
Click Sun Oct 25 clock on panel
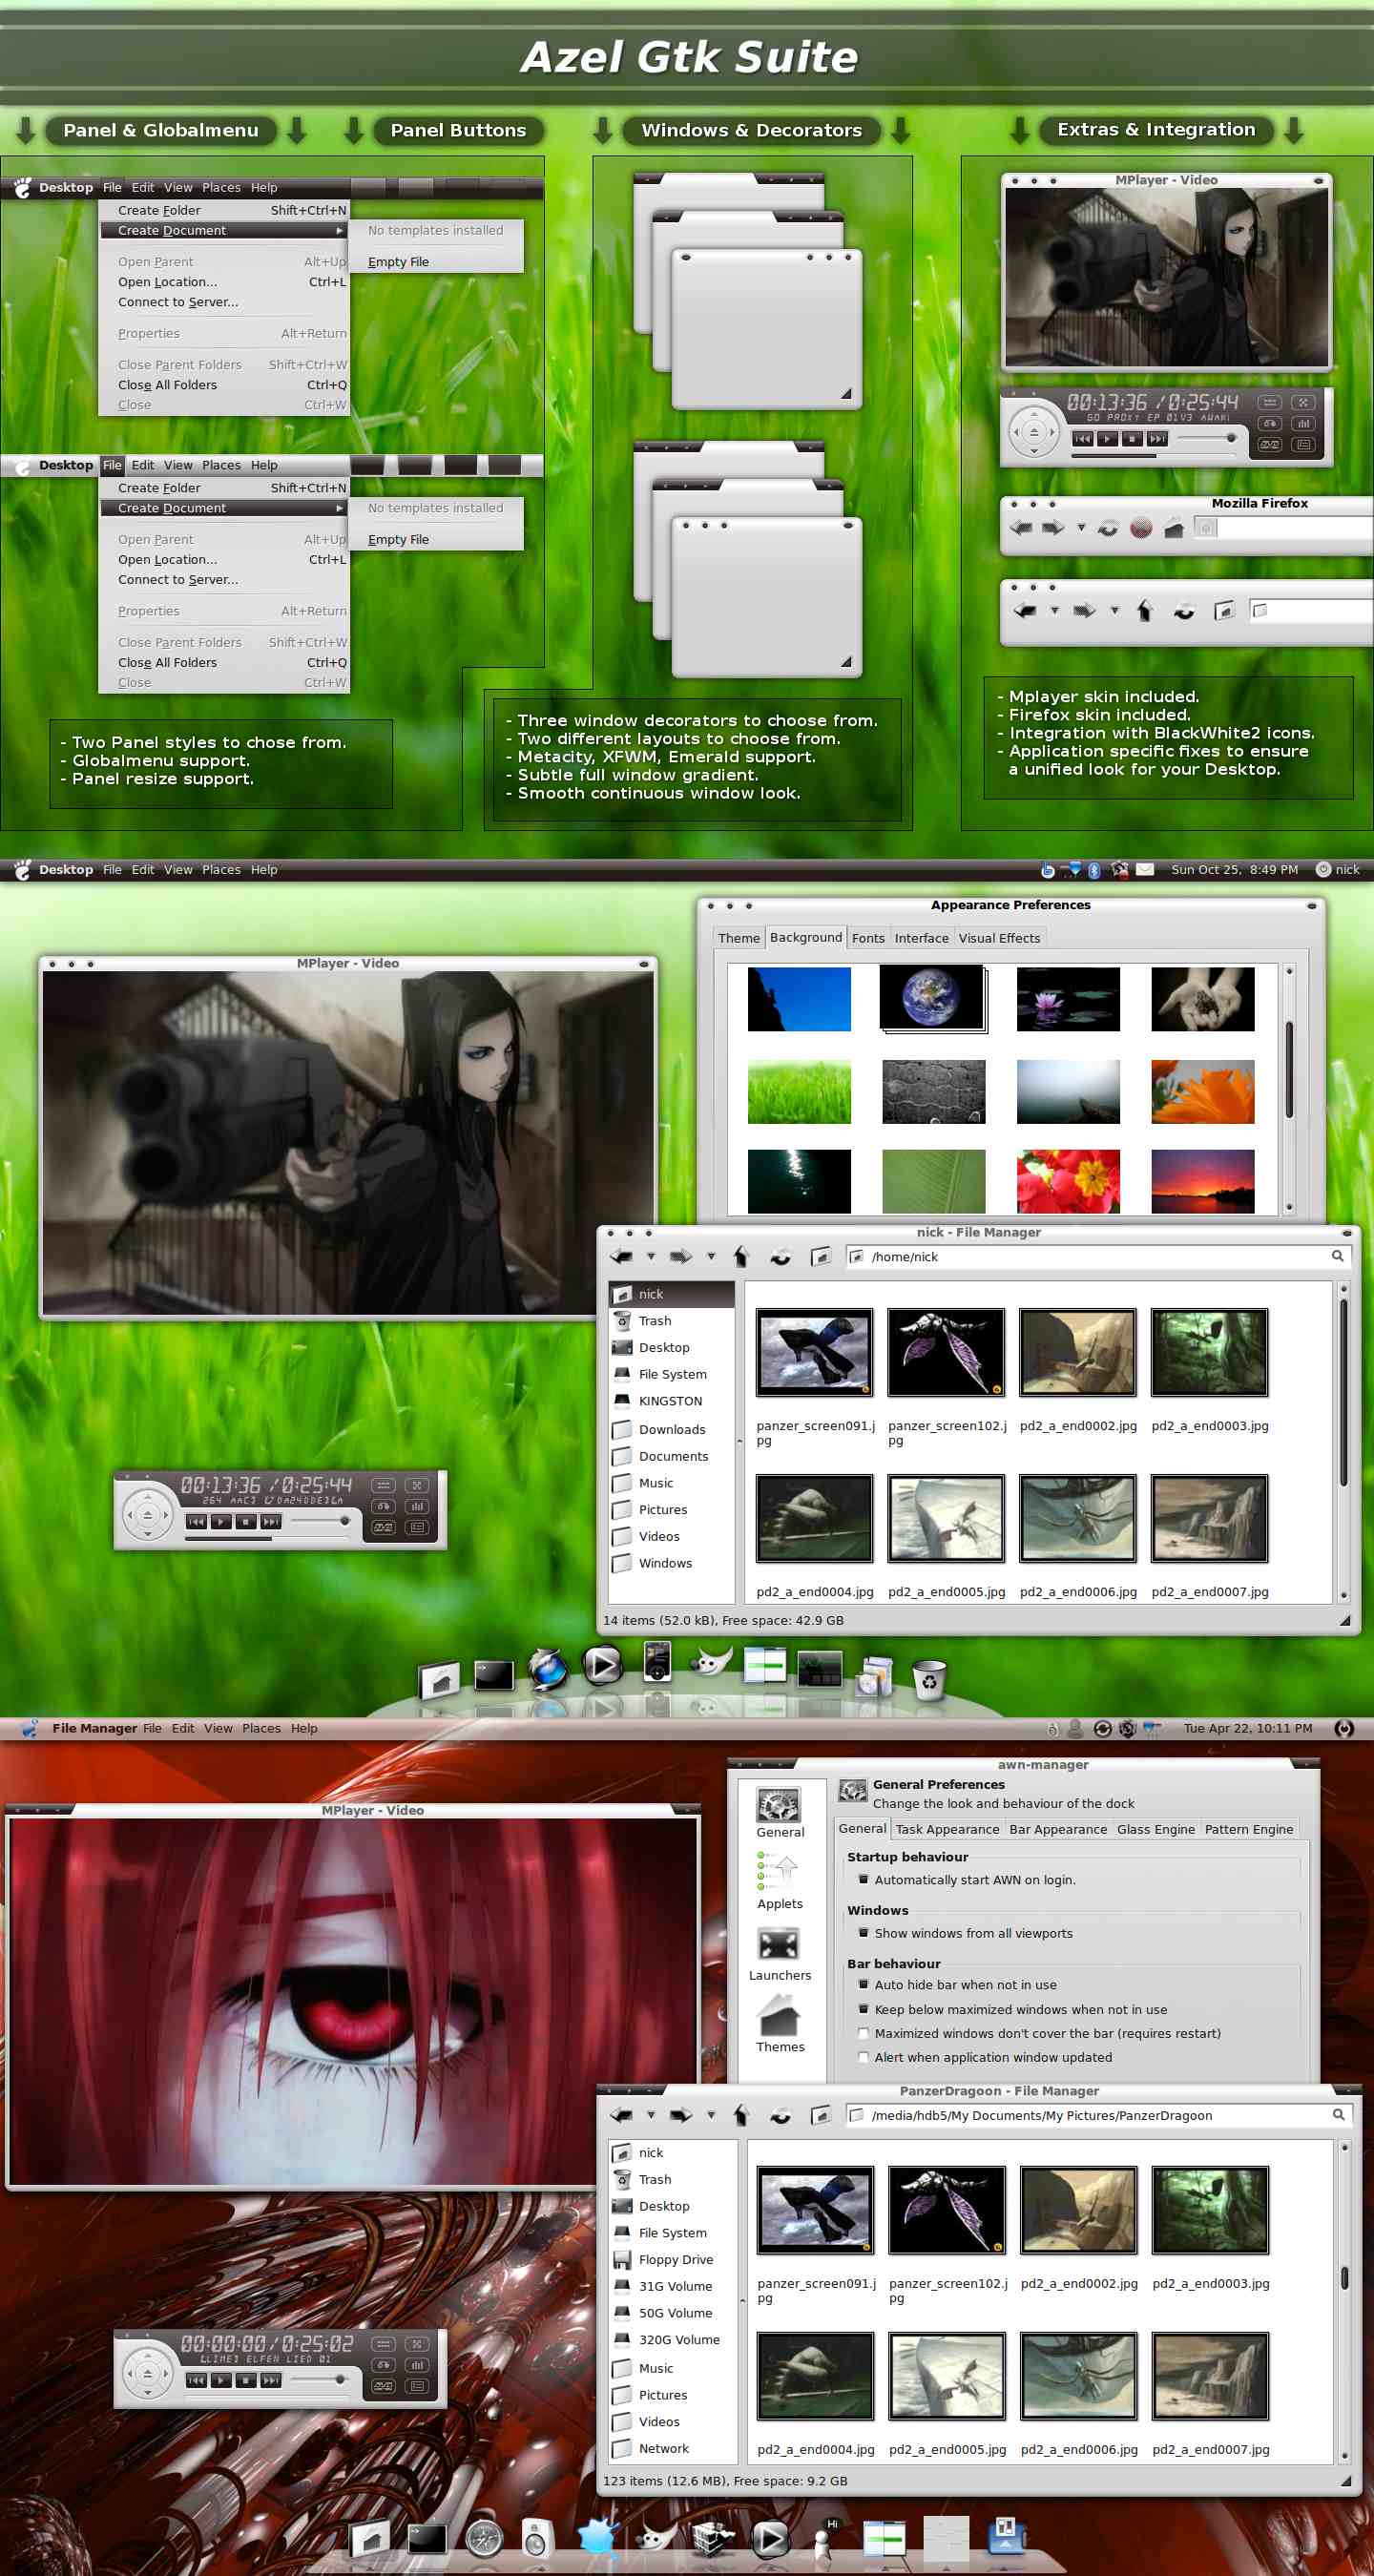(1234, 870)
